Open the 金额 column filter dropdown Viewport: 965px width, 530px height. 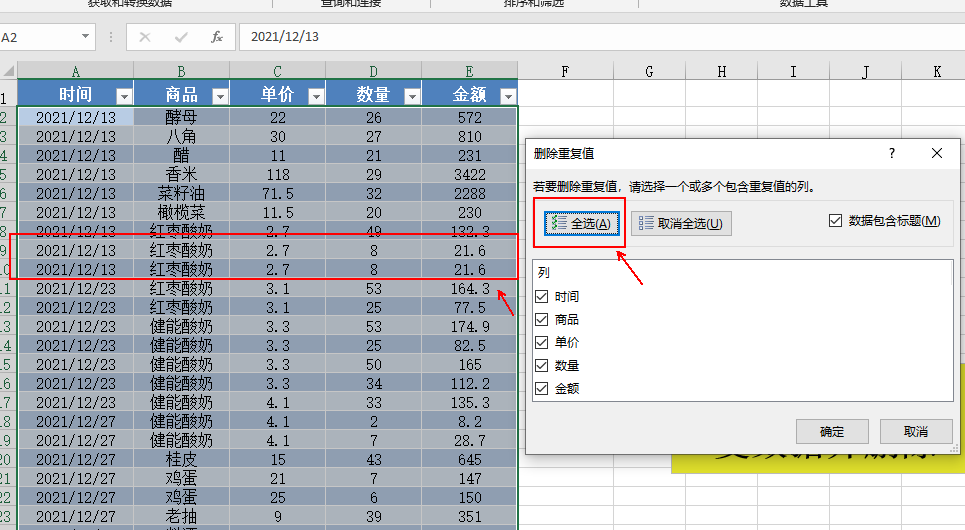click(x=508, y=96)
